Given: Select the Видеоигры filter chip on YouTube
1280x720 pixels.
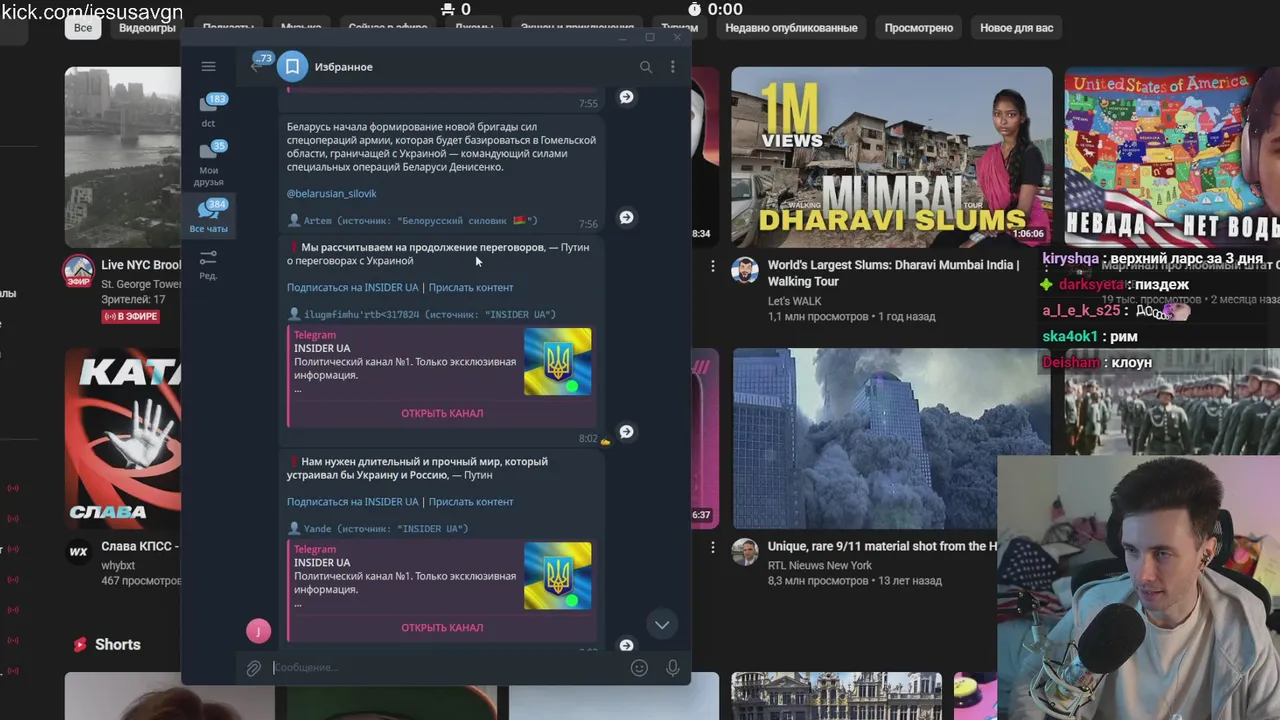Looking at the screenshot, I should 147,28.
